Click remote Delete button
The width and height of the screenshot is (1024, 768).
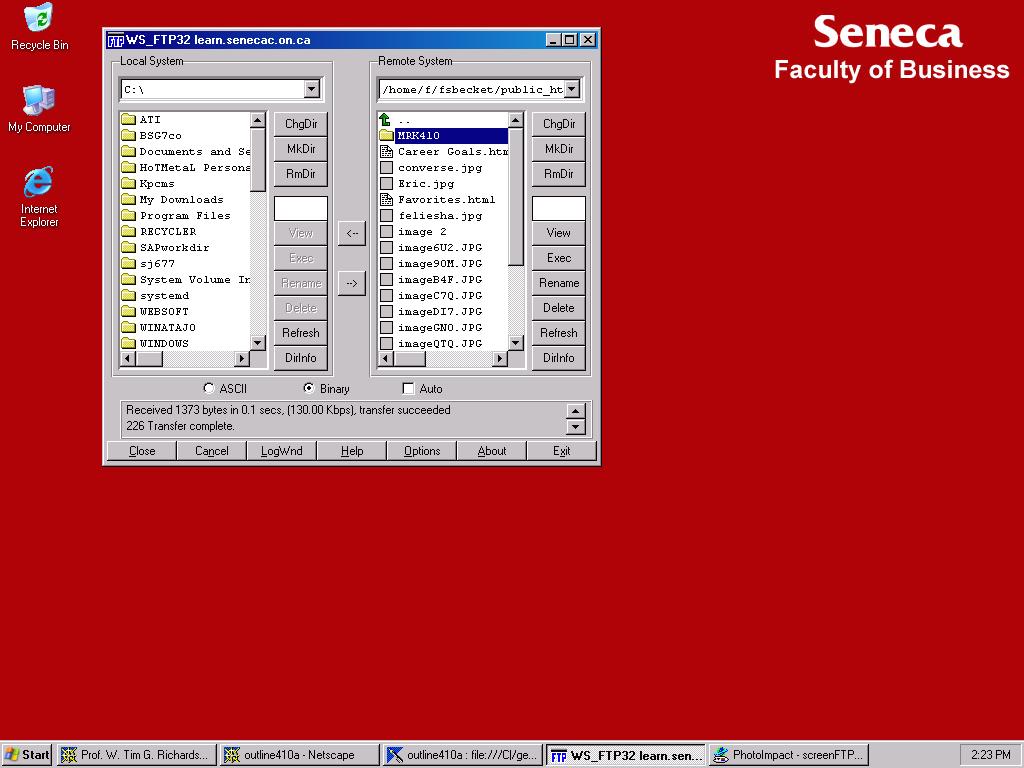[x=559, y=308]
